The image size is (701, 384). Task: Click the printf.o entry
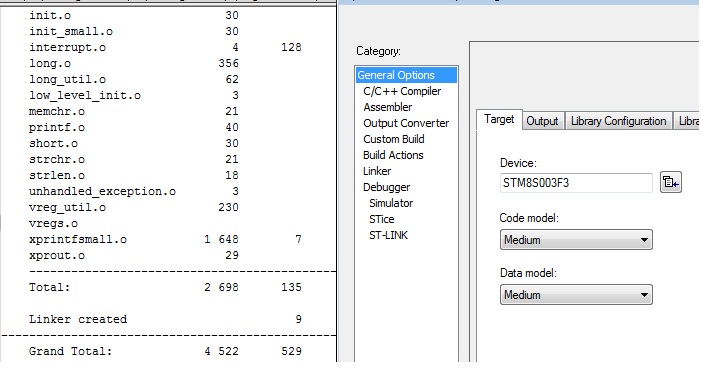(57, 127)
